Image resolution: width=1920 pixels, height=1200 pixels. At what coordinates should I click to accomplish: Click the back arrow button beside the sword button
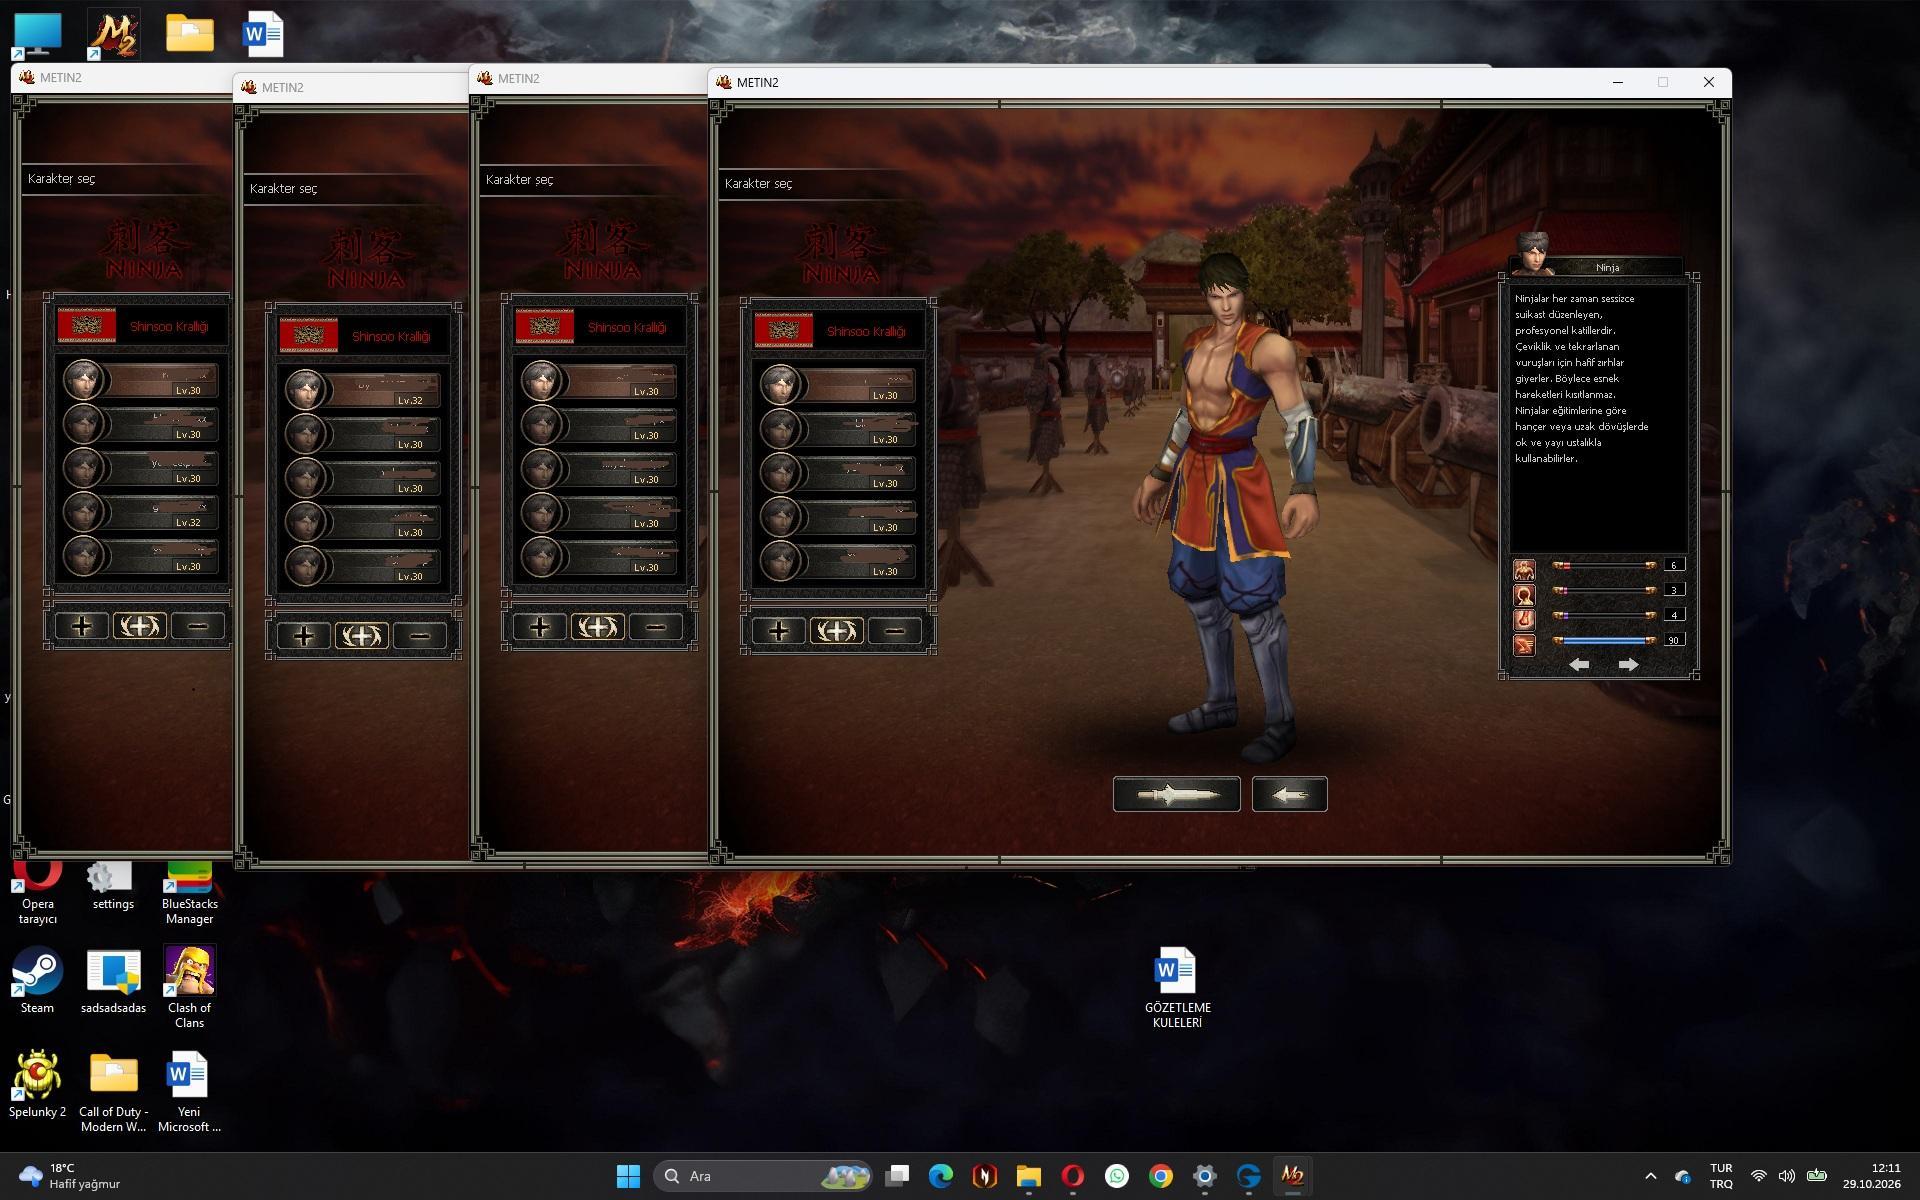click(x=1289, y=794)
